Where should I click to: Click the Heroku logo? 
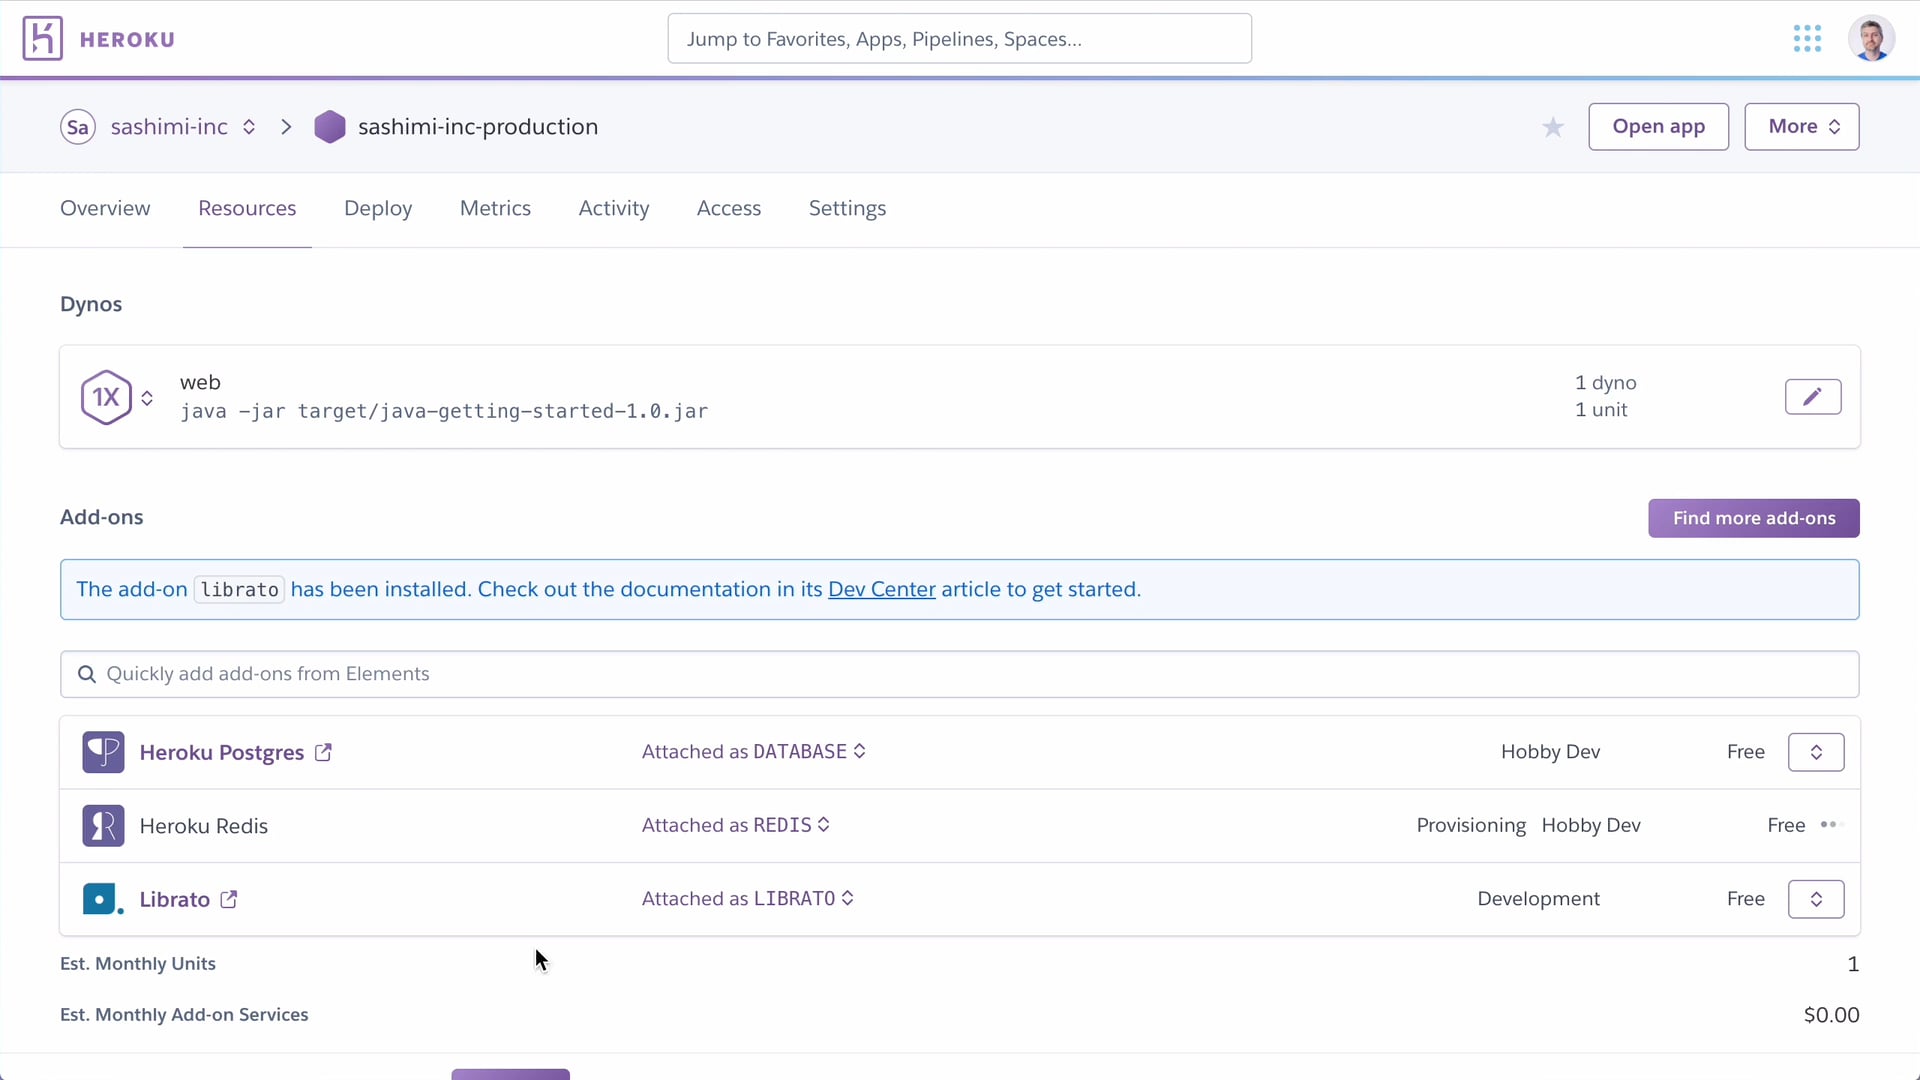pyautogui.click(x=41, y=38)
